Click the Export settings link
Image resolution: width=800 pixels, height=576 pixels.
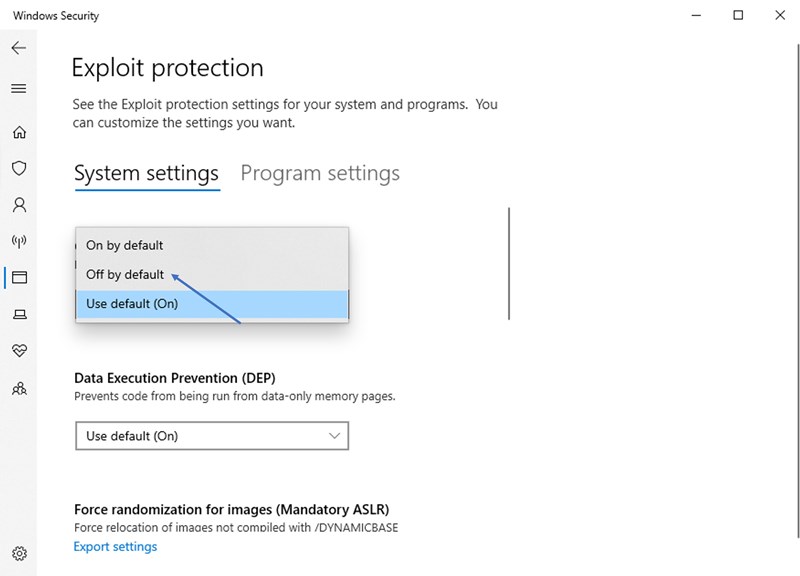coord(115,546)
